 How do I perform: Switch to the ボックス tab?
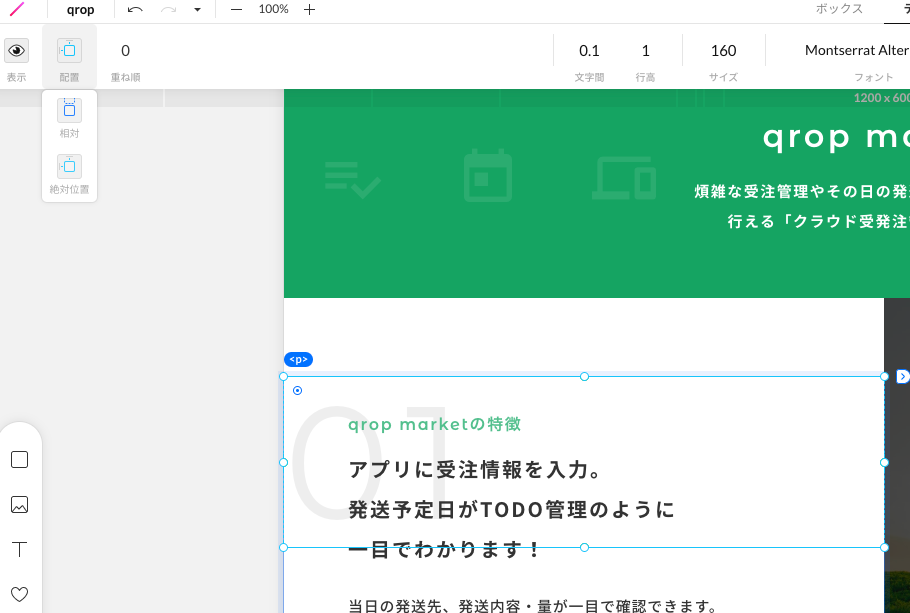839,9
